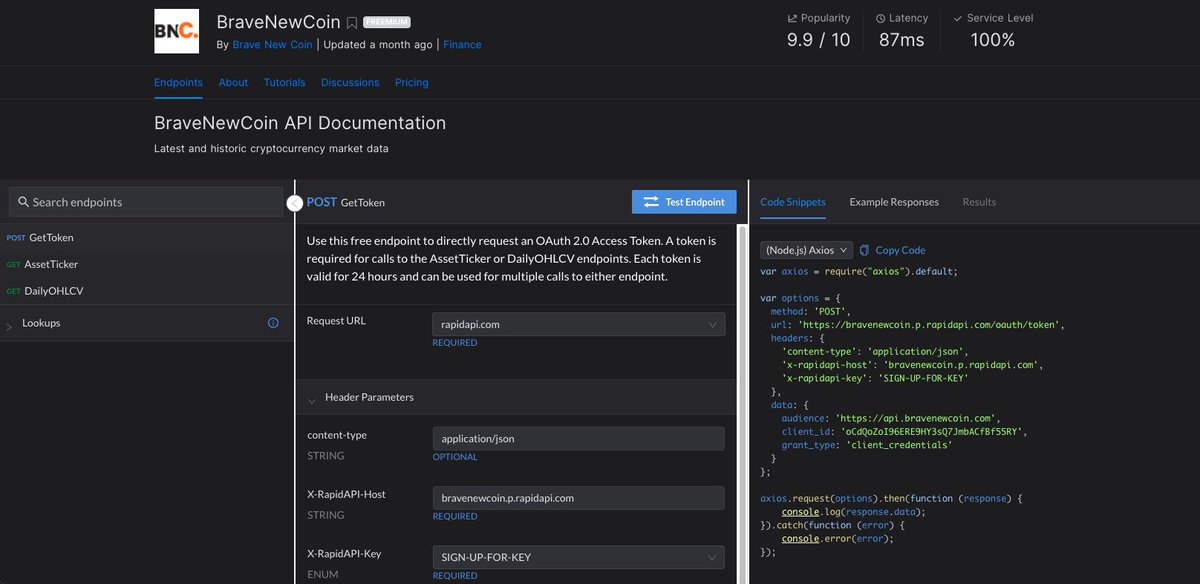The image size is (1200, 584).
Task: Click the FREEMIUM badge
Action: [386, 22]
